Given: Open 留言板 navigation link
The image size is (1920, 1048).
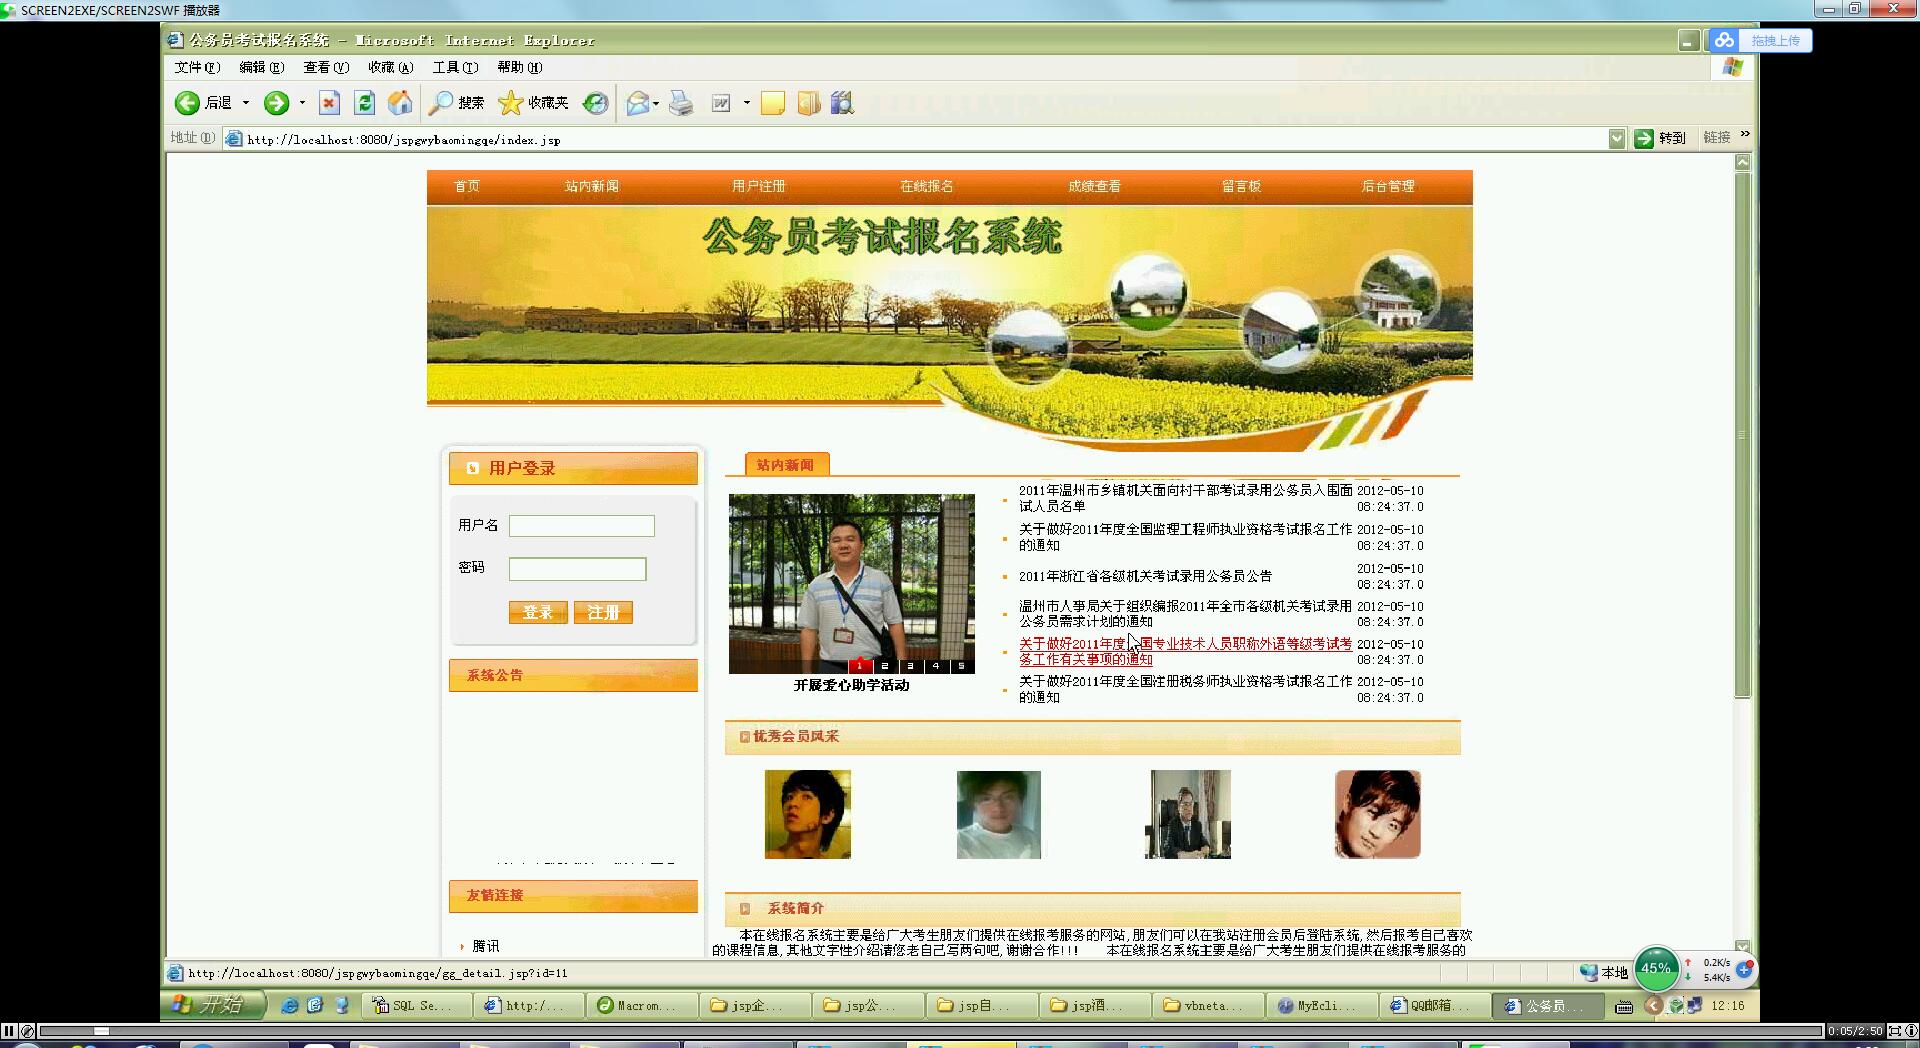Looking at the screenshot, I should pos(1241,187).
